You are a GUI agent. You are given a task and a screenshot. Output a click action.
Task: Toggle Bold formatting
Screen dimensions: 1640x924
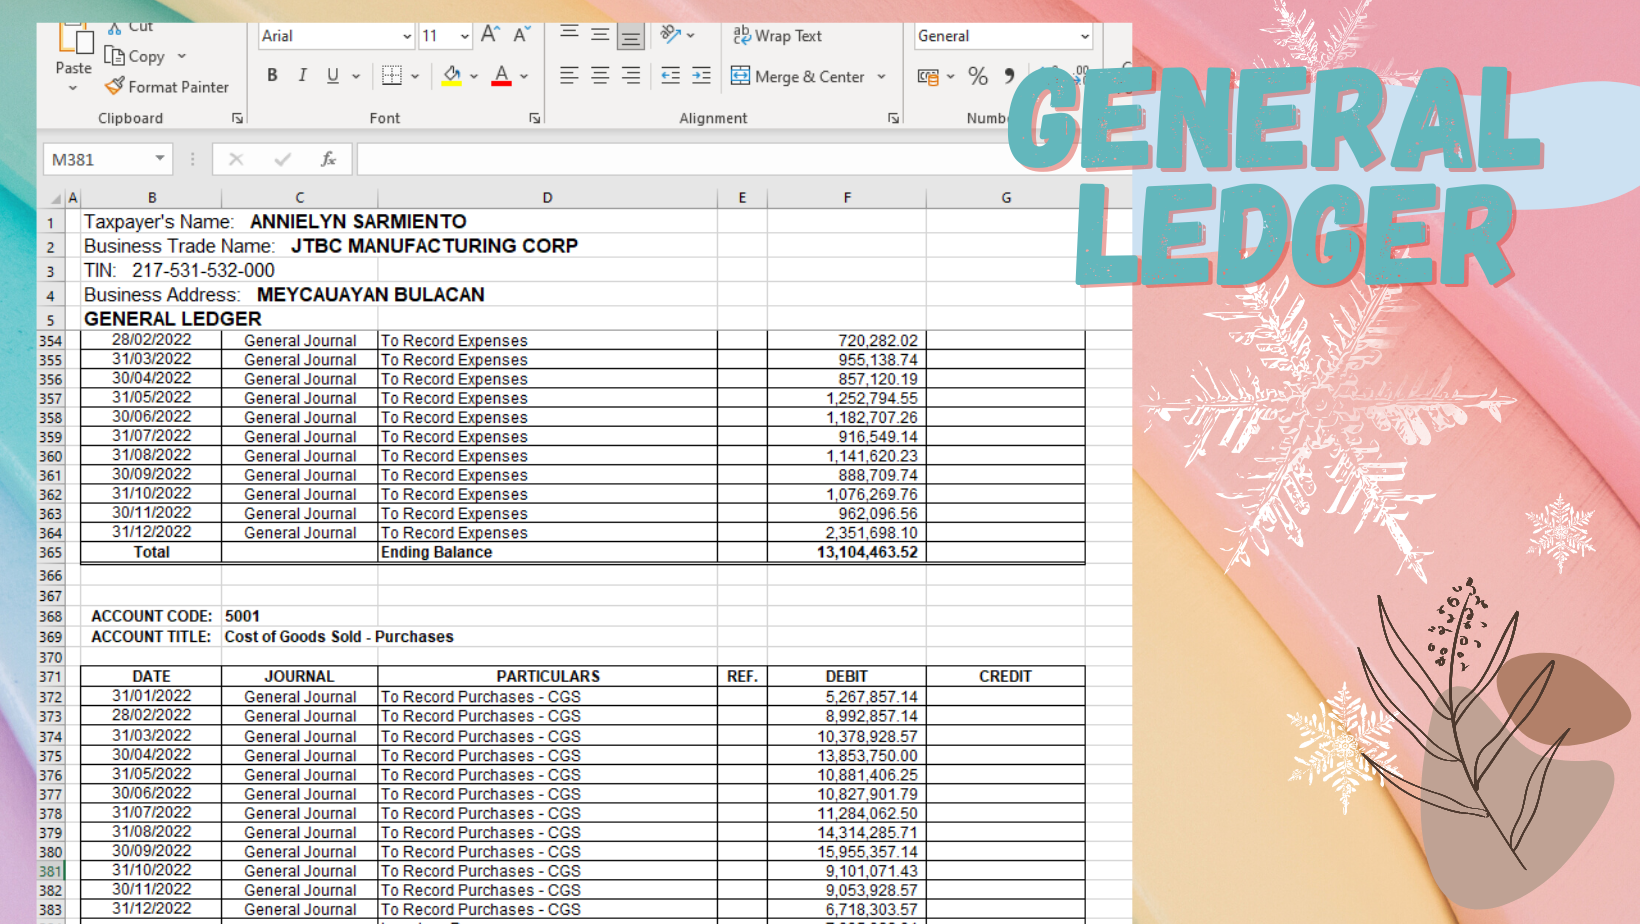[272, 76]
